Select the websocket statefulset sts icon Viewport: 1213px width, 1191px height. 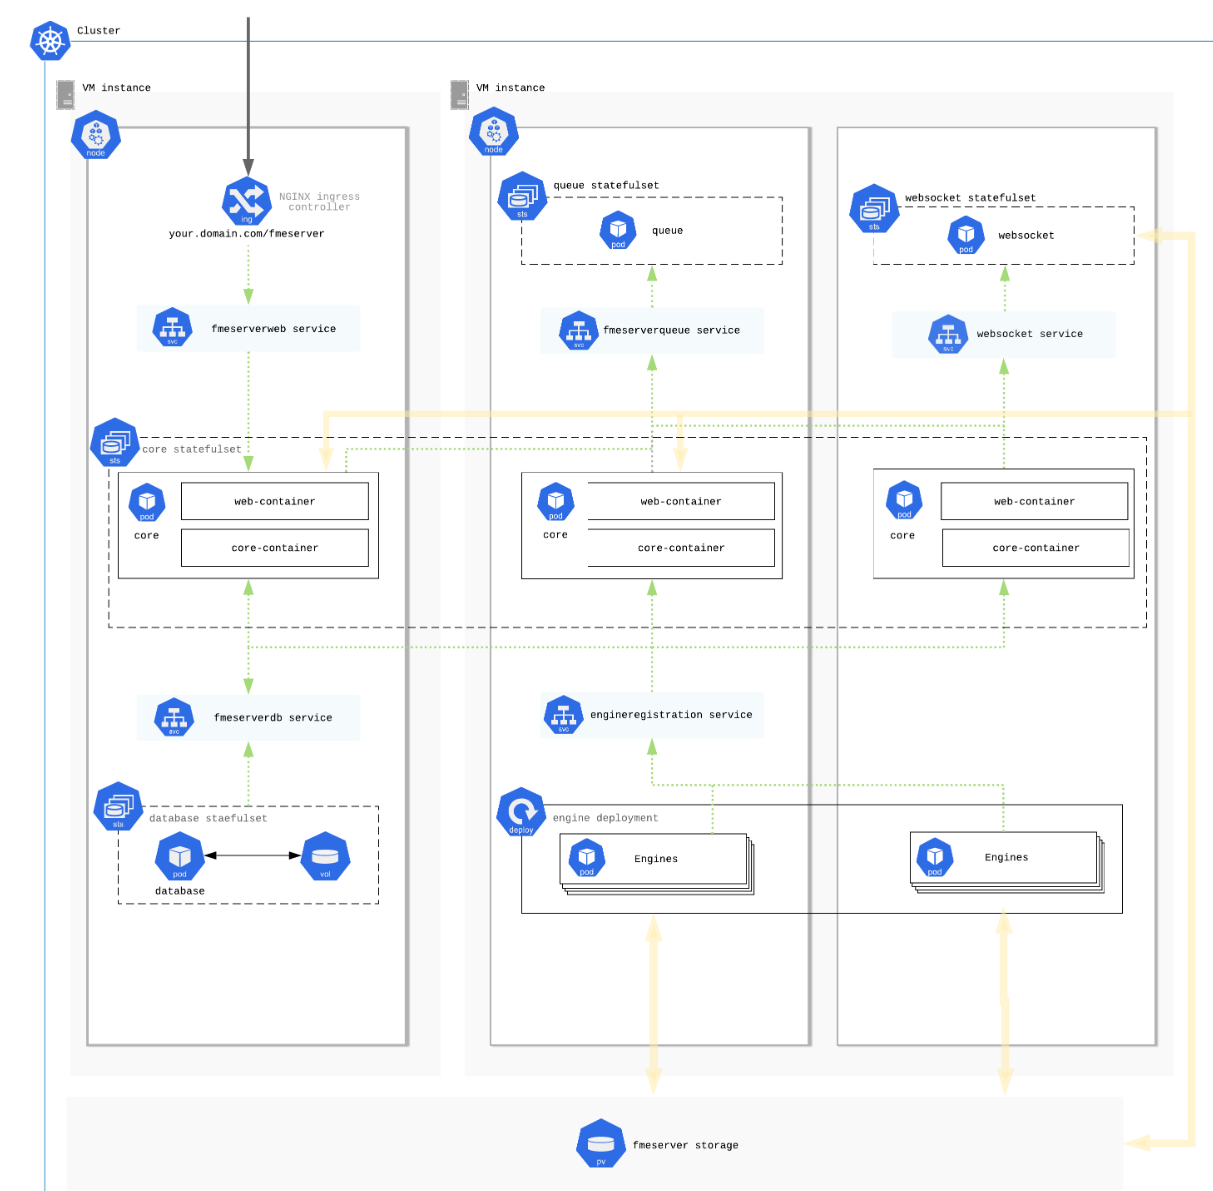point(874,209)
